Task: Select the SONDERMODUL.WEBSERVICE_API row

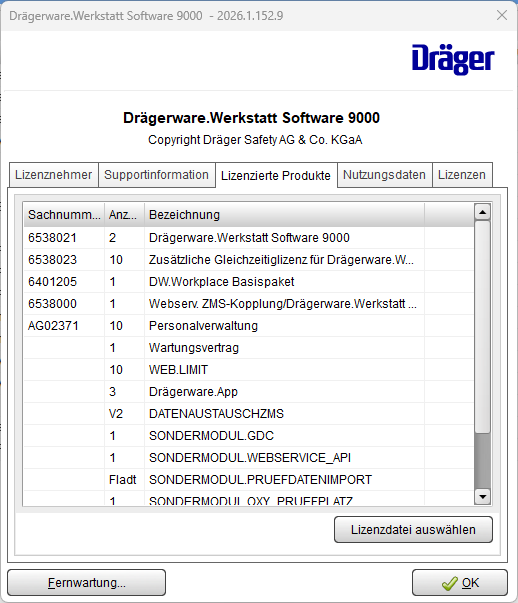Action: (x=248, y=458)
